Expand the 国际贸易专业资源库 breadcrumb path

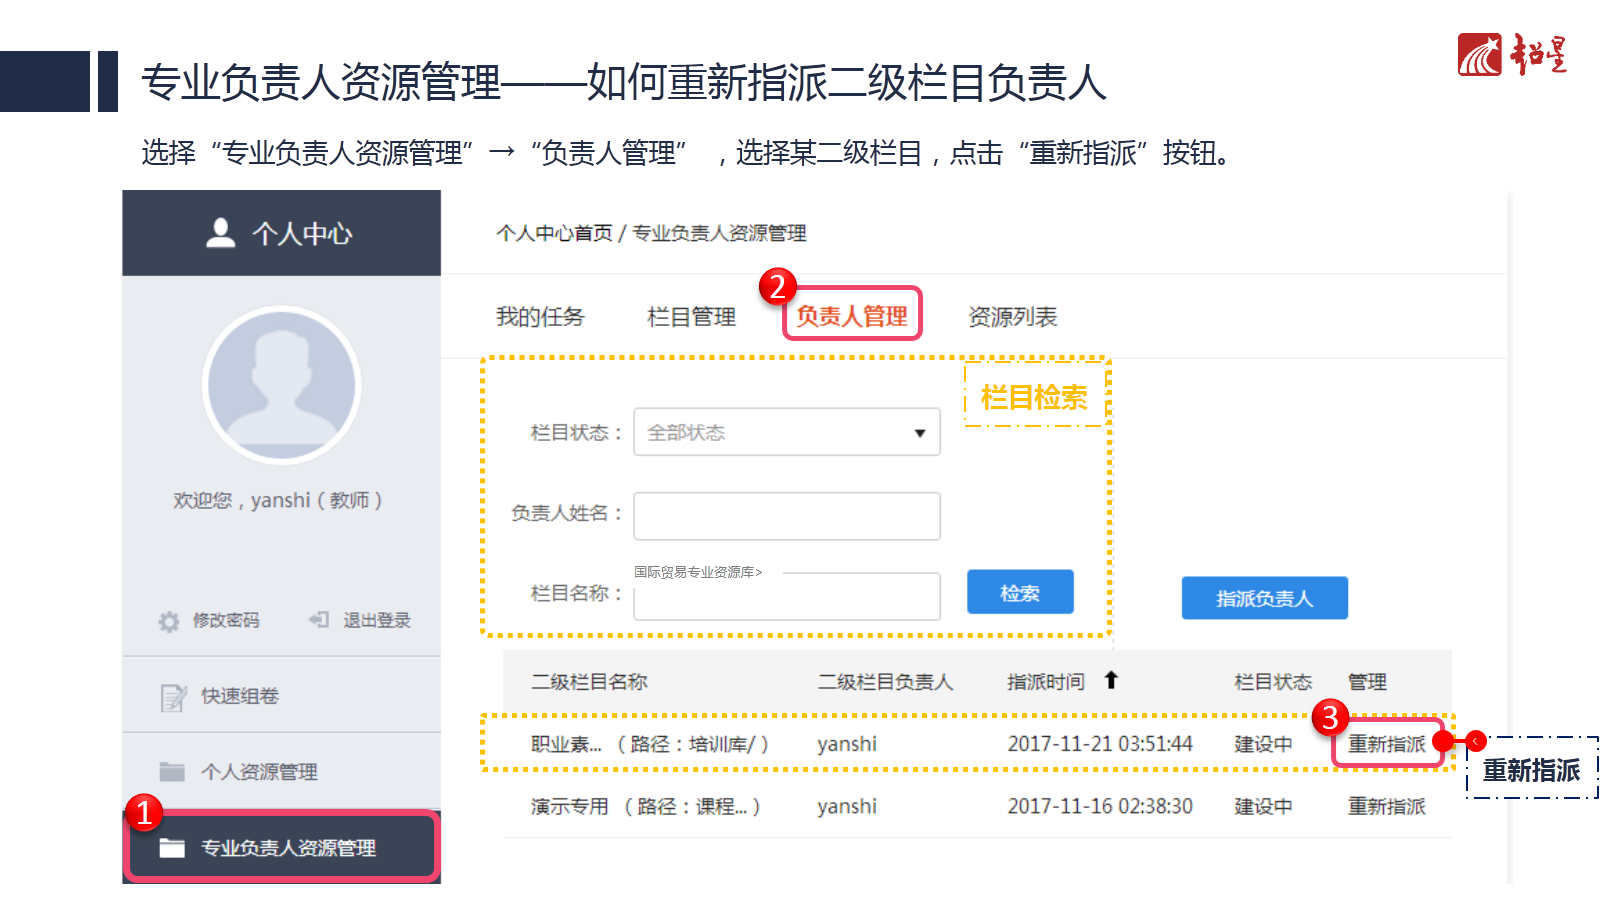point(698,572)
